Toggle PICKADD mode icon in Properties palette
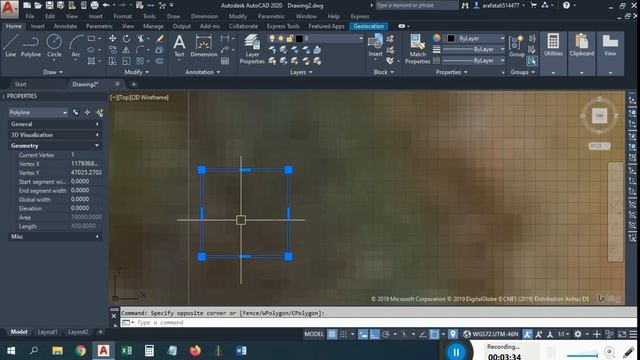Image resolution: width=640 pixels, height=360 pixels. click(76, 112)
